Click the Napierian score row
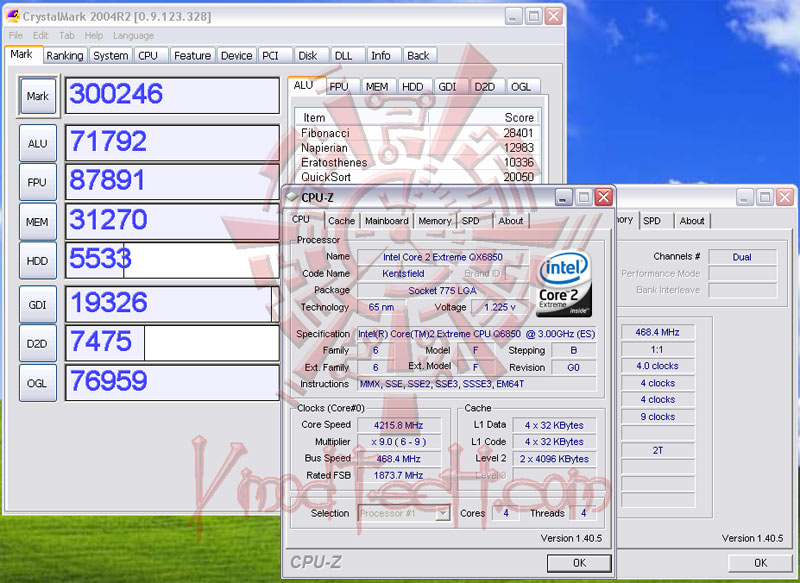800x583 pixels. [417, 148]
